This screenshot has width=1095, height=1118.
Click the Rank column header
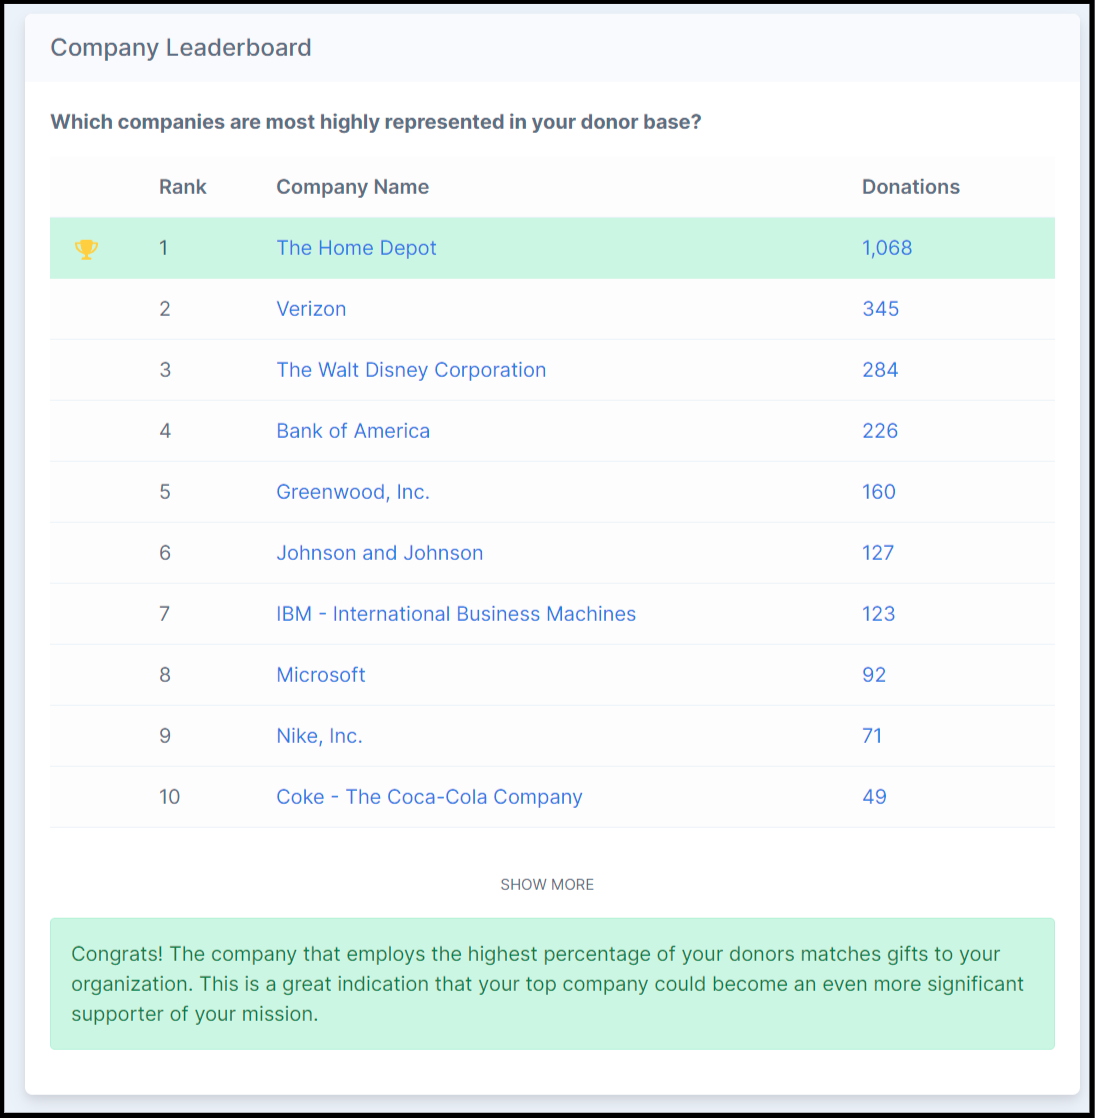click(x=183, y=187)
